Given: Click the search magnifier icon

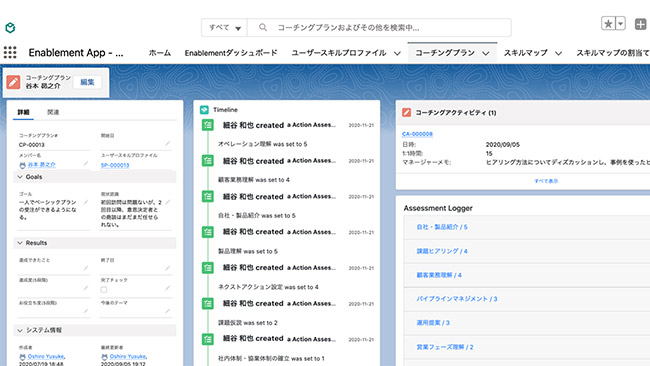Looking at the screenshot, I should click(263, 27).
